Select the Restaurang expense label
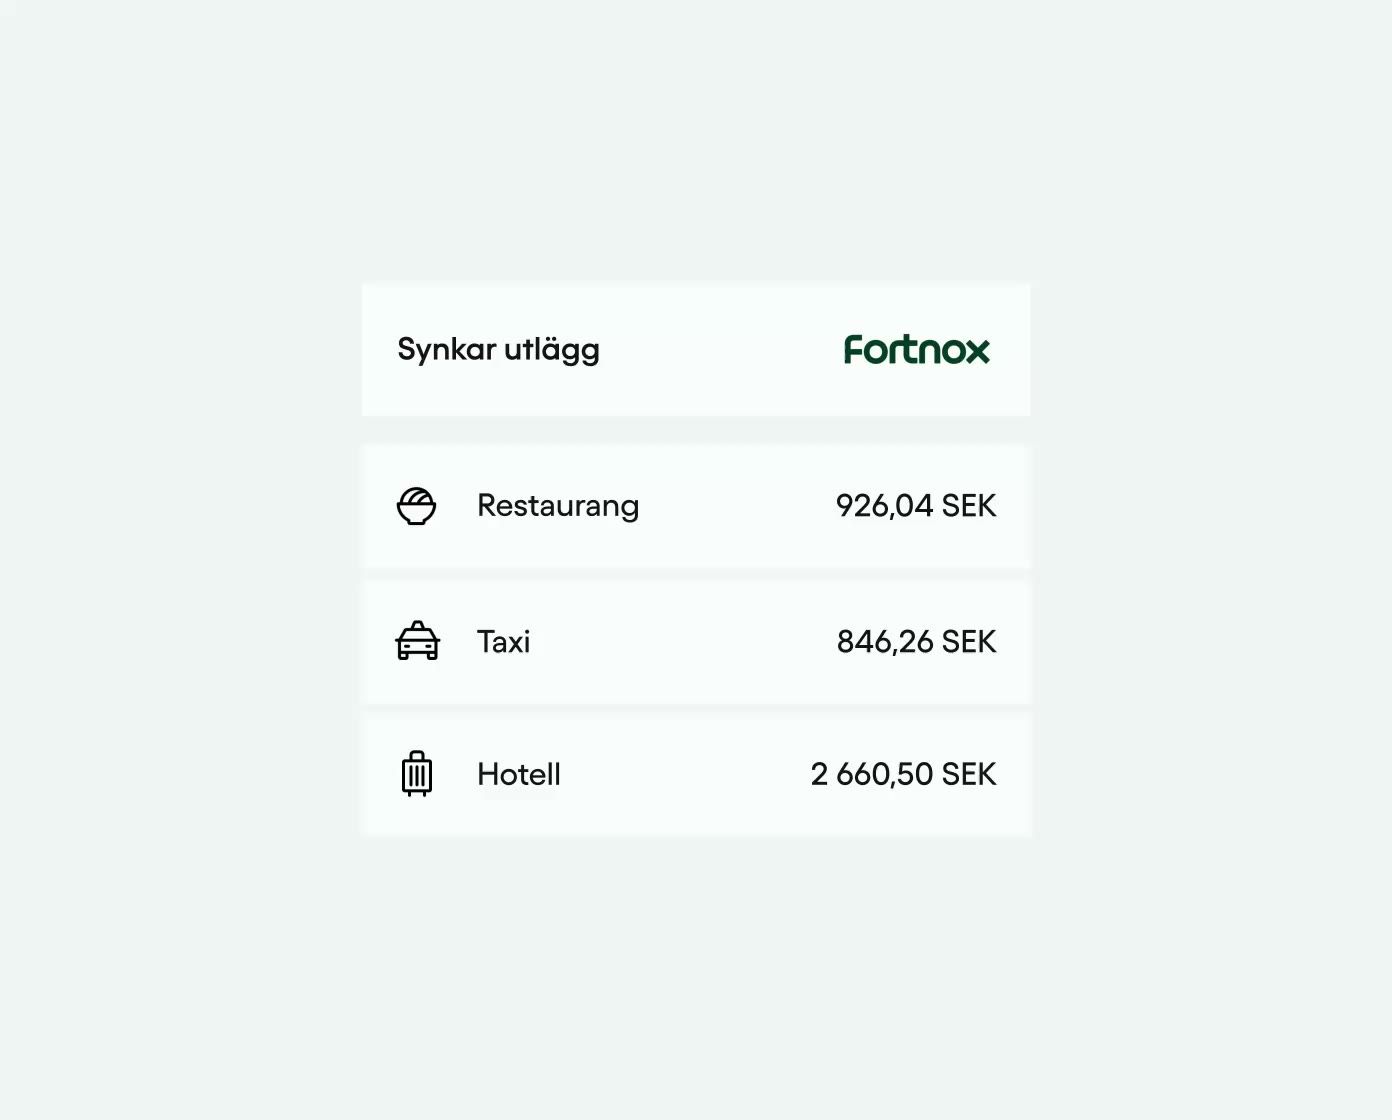The height and width of the screenshot is (1120, 1392). pos(558,506)
